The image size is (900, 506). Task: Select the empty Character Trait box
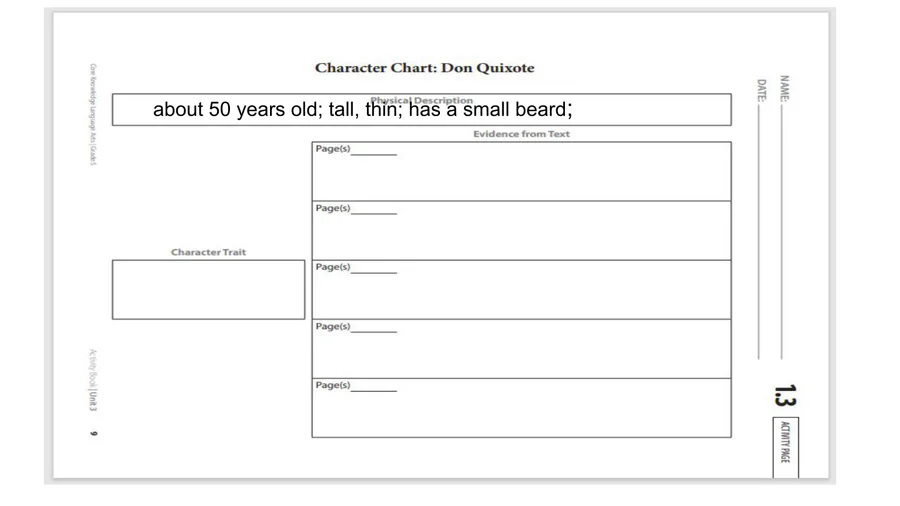click(208, 290)
